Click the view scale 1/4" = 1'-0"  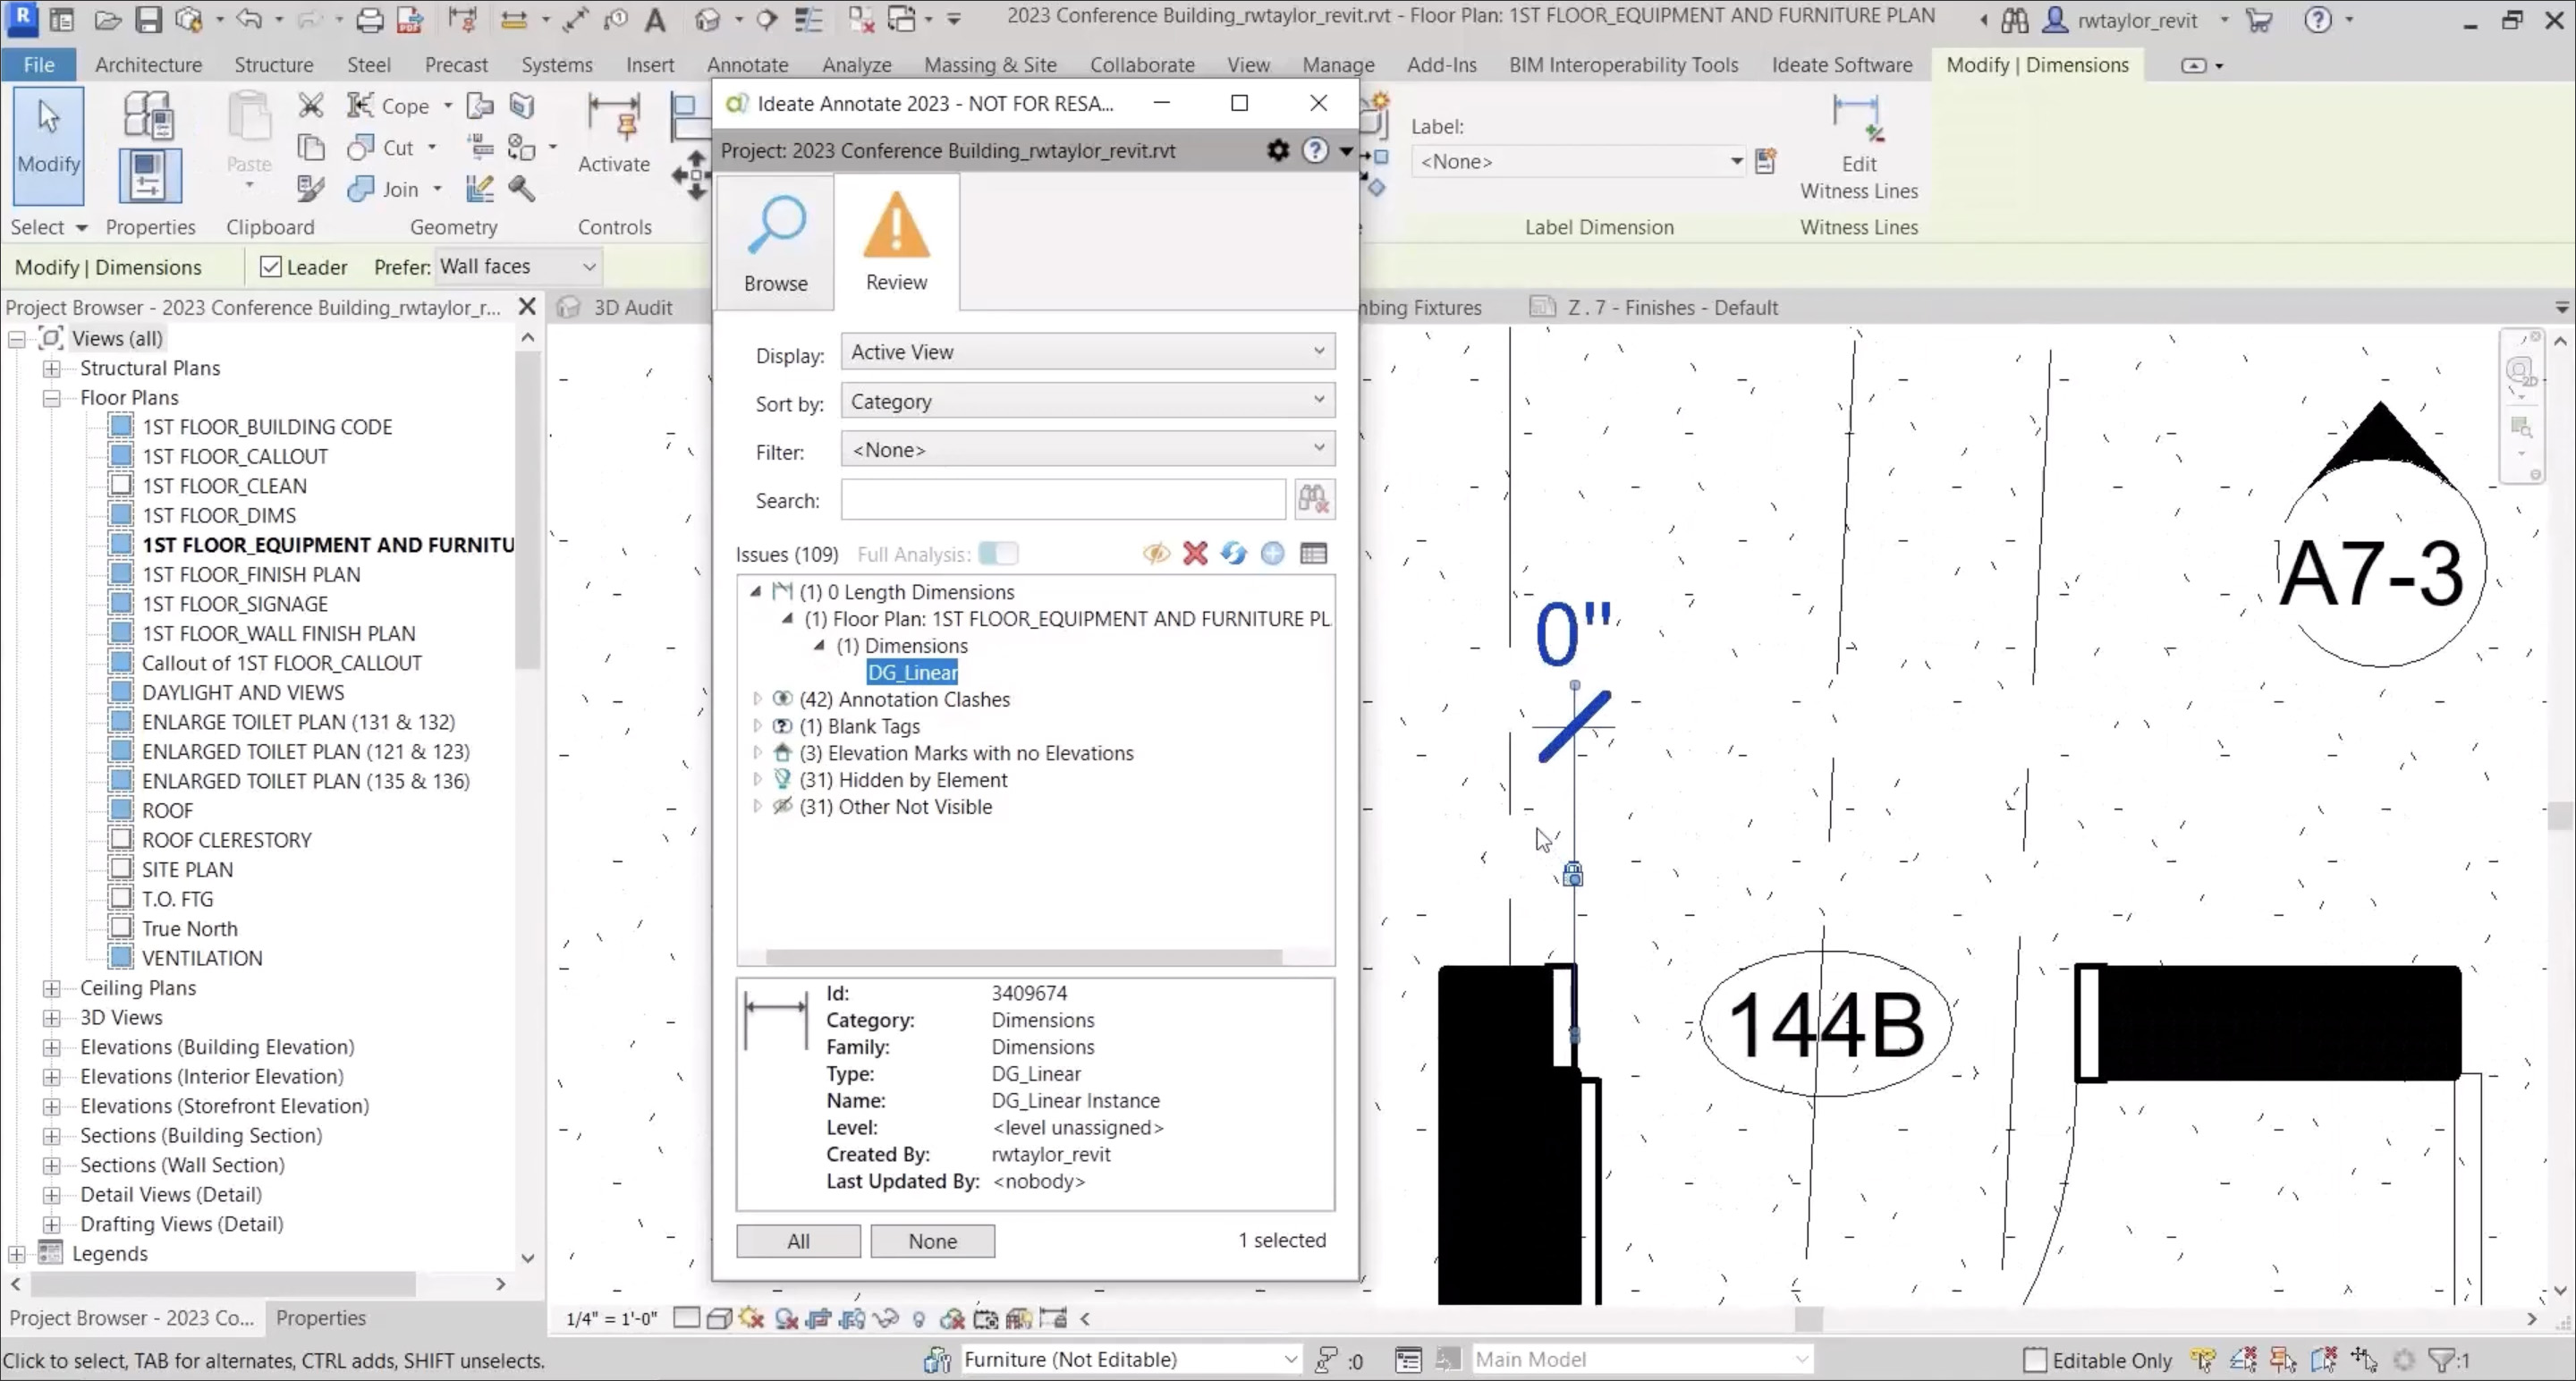point(611,1319)
